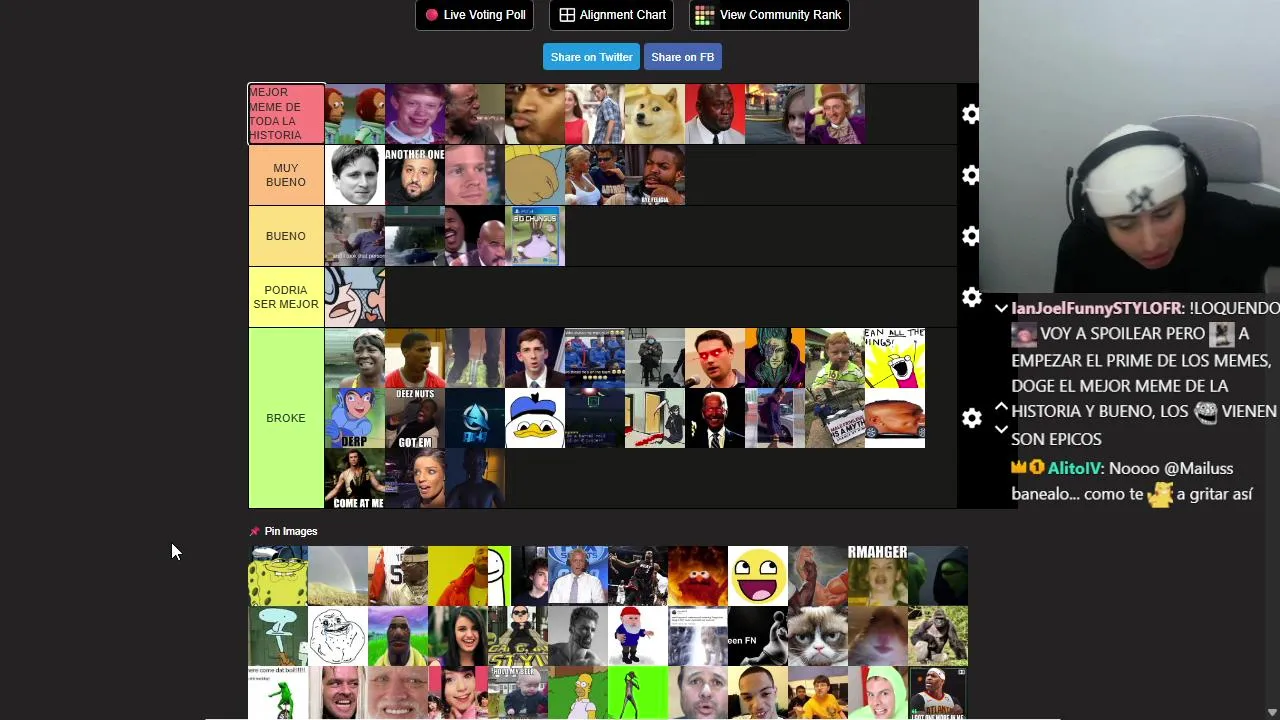Pick the Elmo in flames image

[x=698, y=576]
